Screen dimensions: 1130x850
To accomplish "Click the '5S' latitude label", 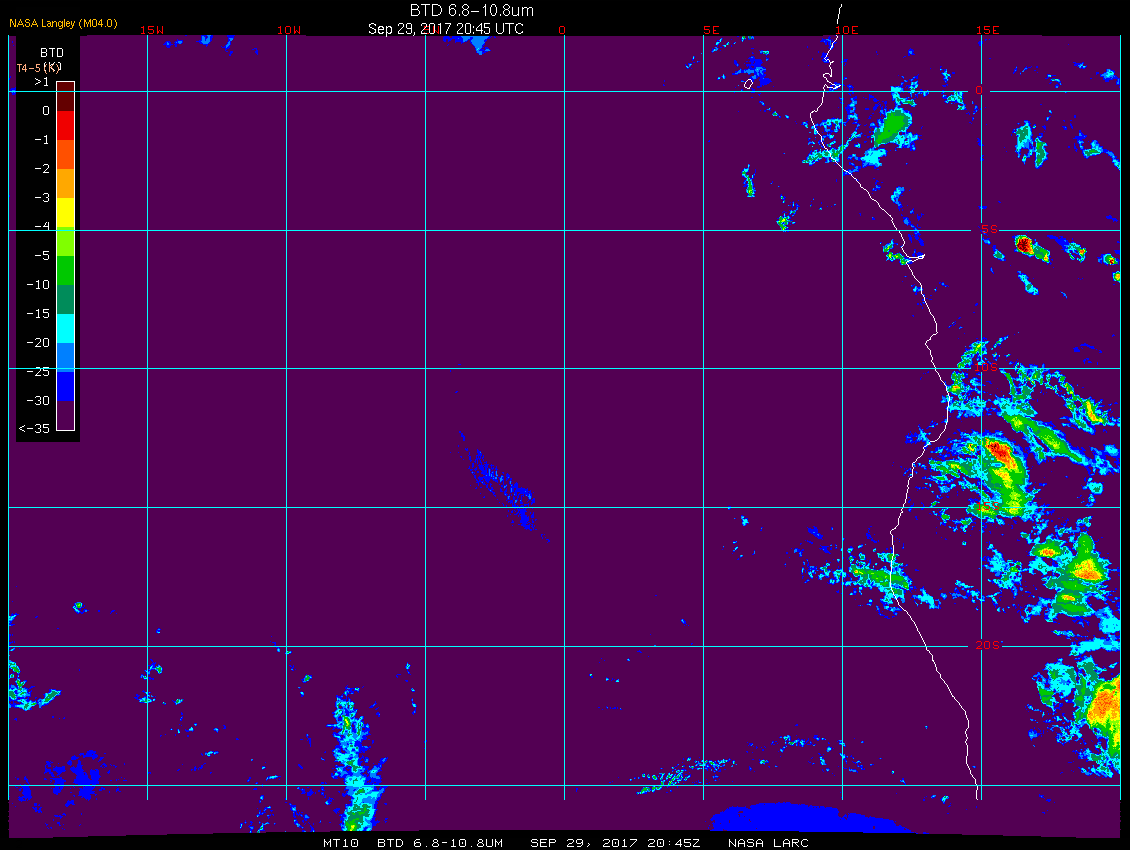I will pos(989,229).
